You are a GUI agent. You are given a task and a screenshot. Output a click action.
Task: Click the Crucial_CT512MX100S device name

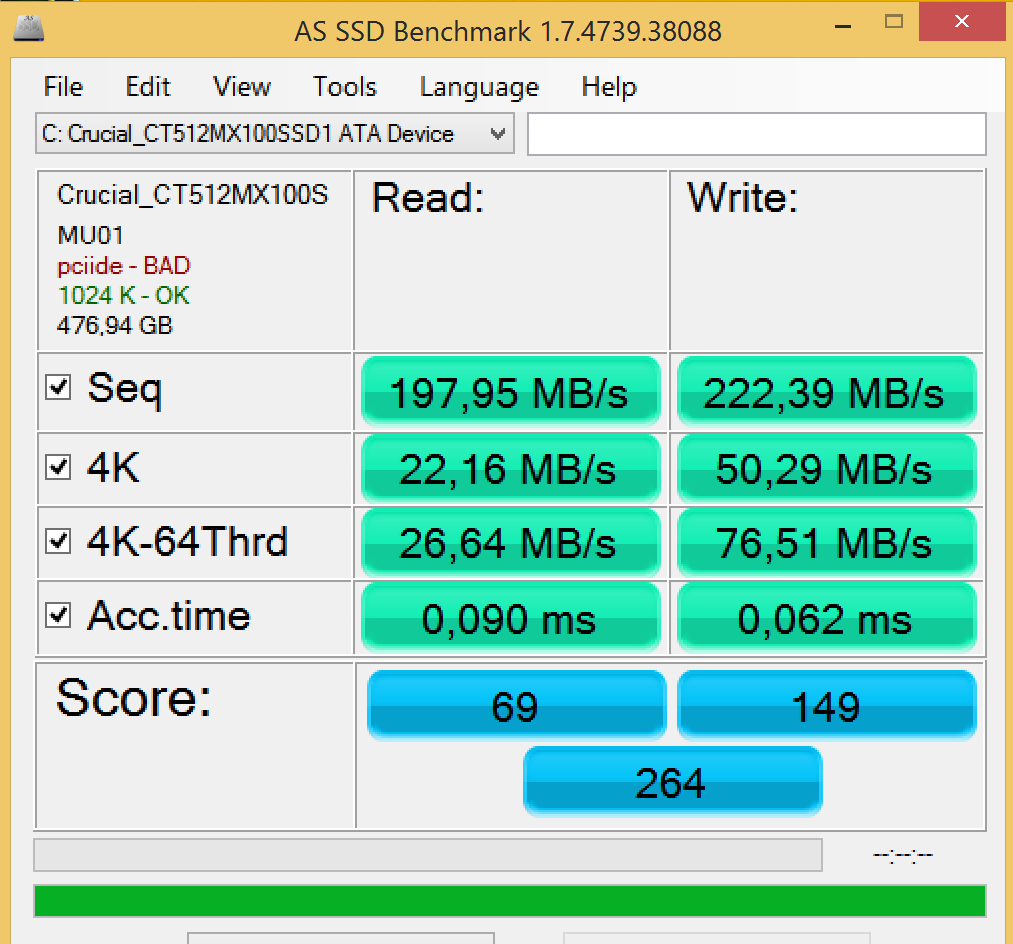(x=193, y=194)
